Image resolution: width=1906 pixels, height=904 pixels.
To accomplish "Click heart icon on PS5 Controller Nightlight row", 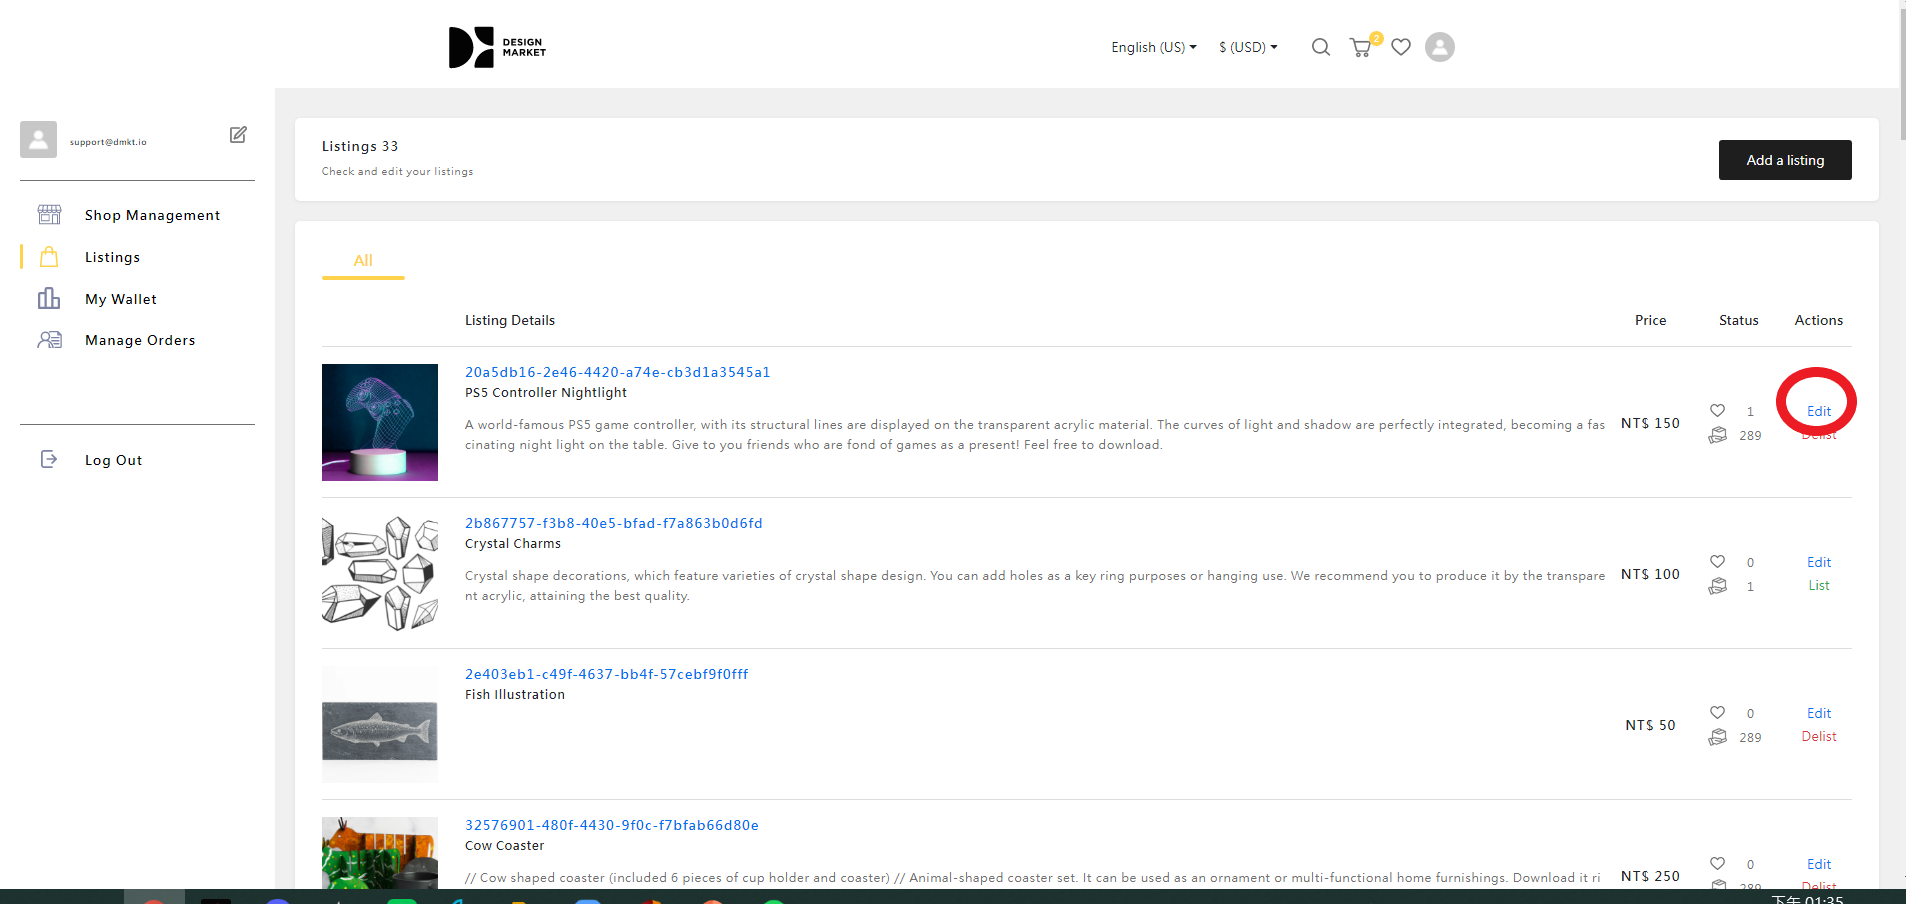I will click(1717, 411).
